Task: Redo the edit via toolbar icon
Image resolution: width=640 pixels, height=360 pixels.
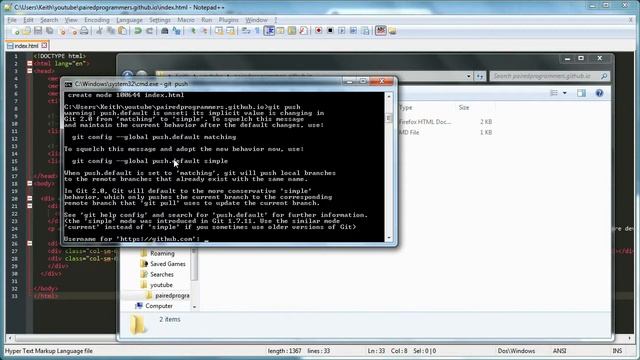Action: [149, 31]
